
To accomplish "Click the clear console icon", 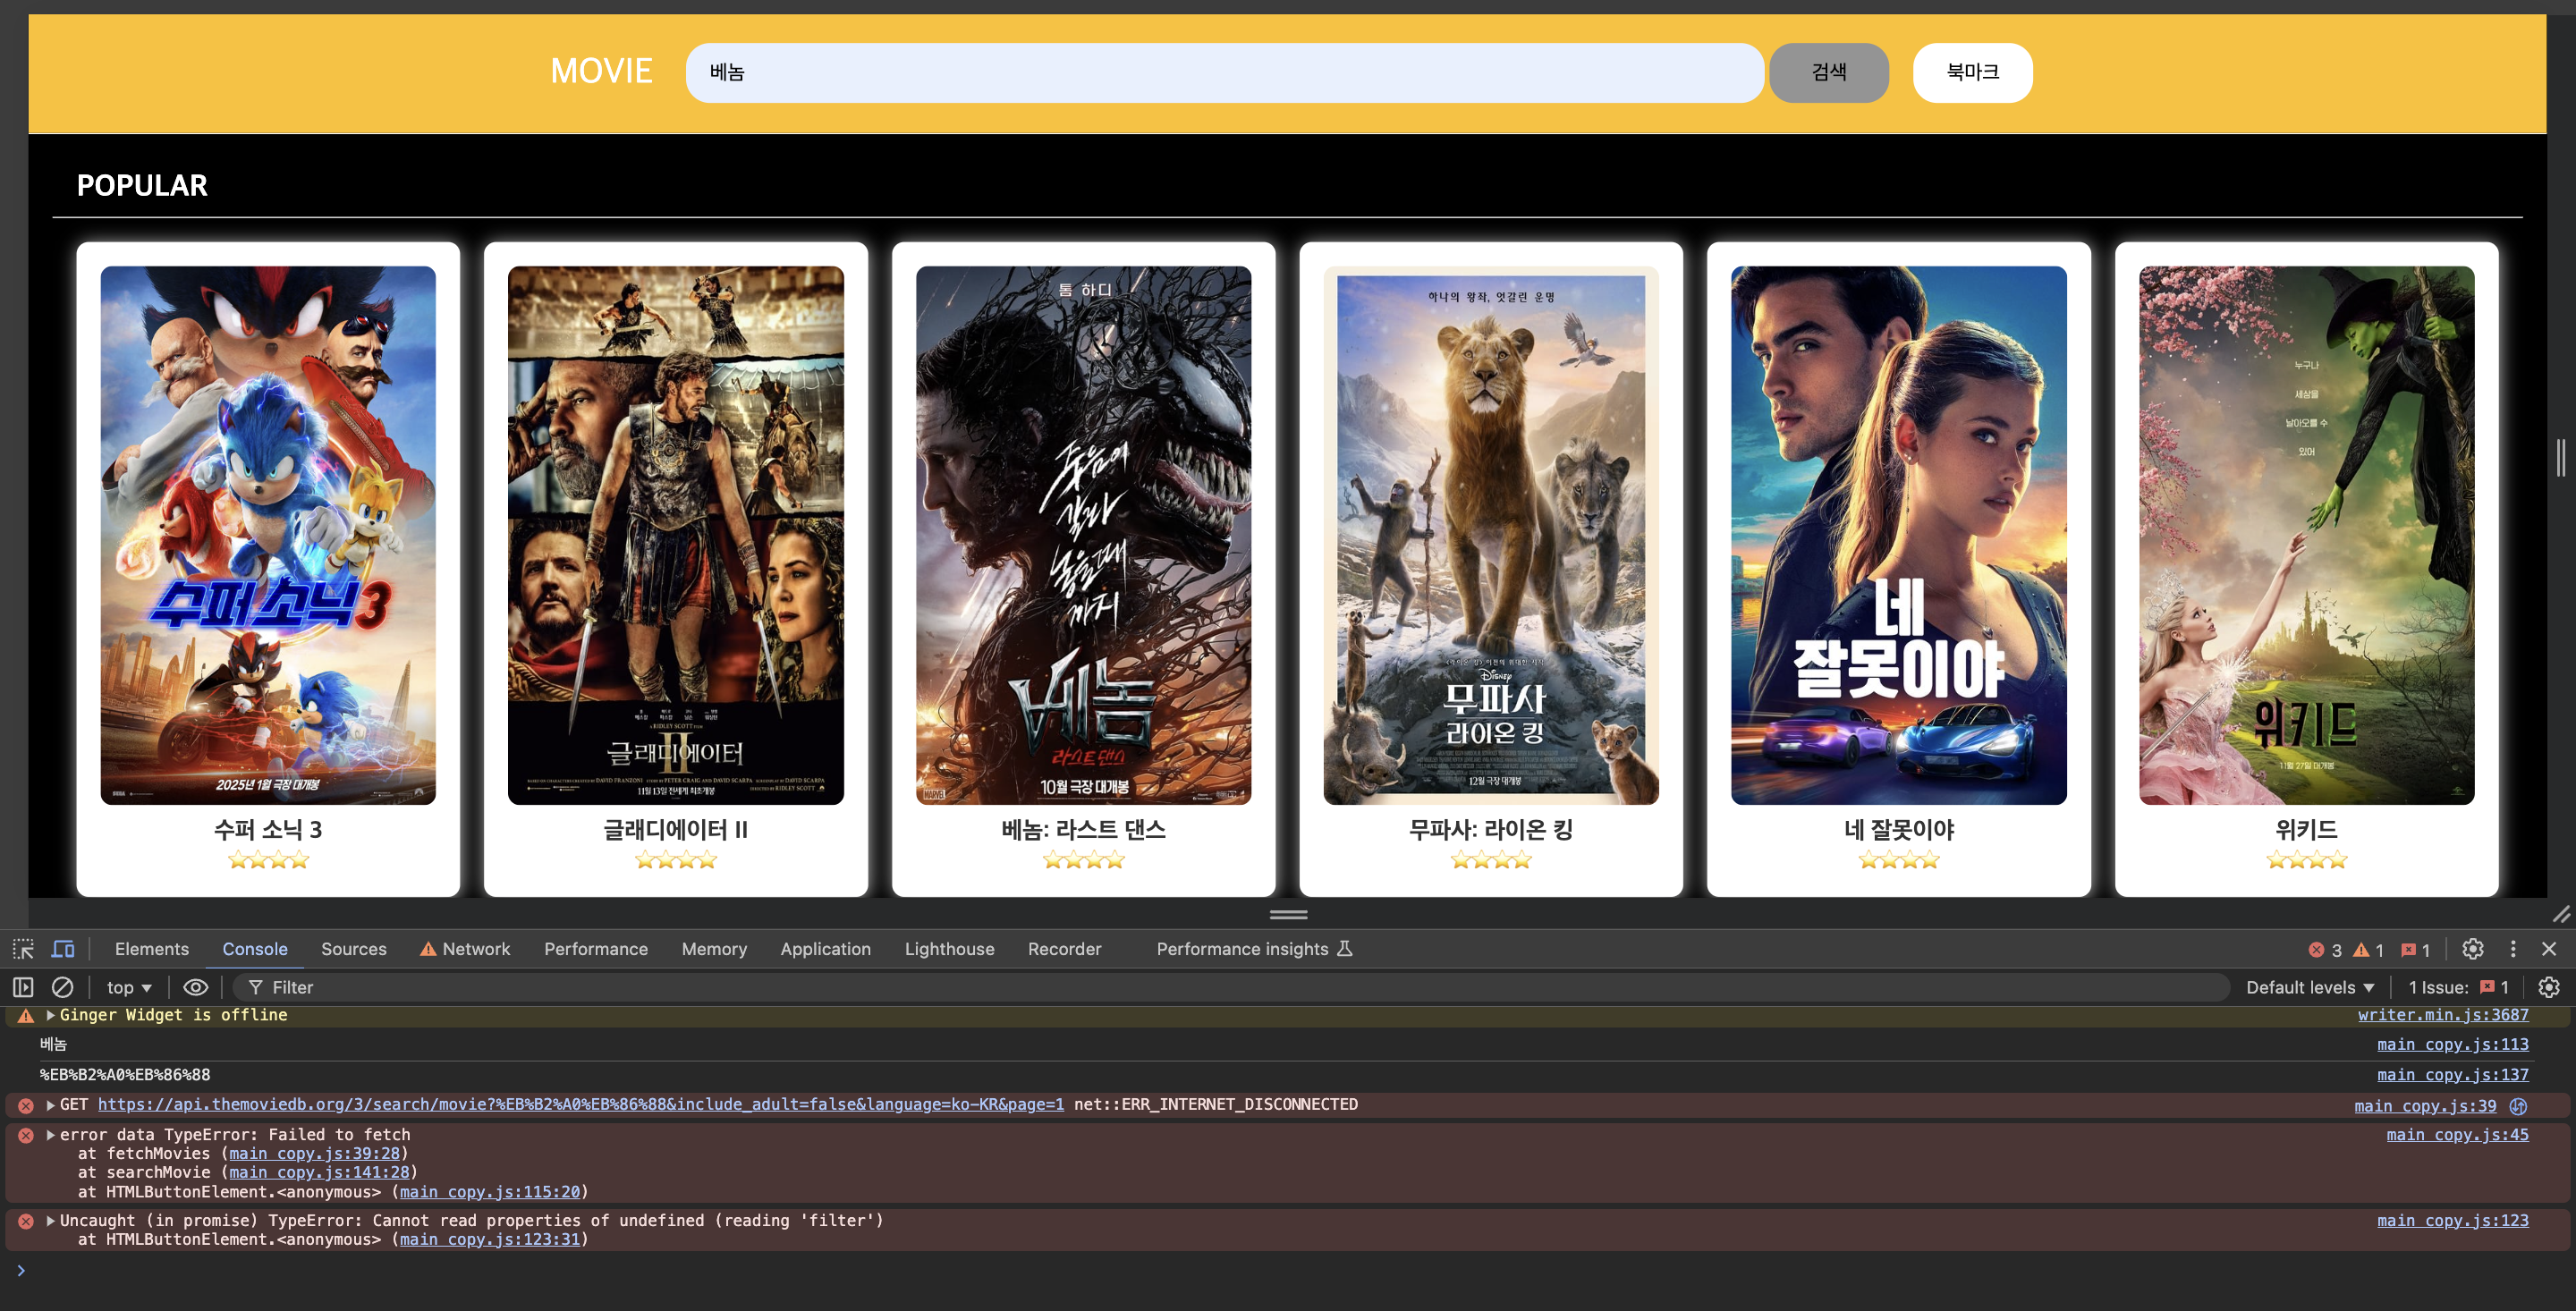I will (62, 987).
